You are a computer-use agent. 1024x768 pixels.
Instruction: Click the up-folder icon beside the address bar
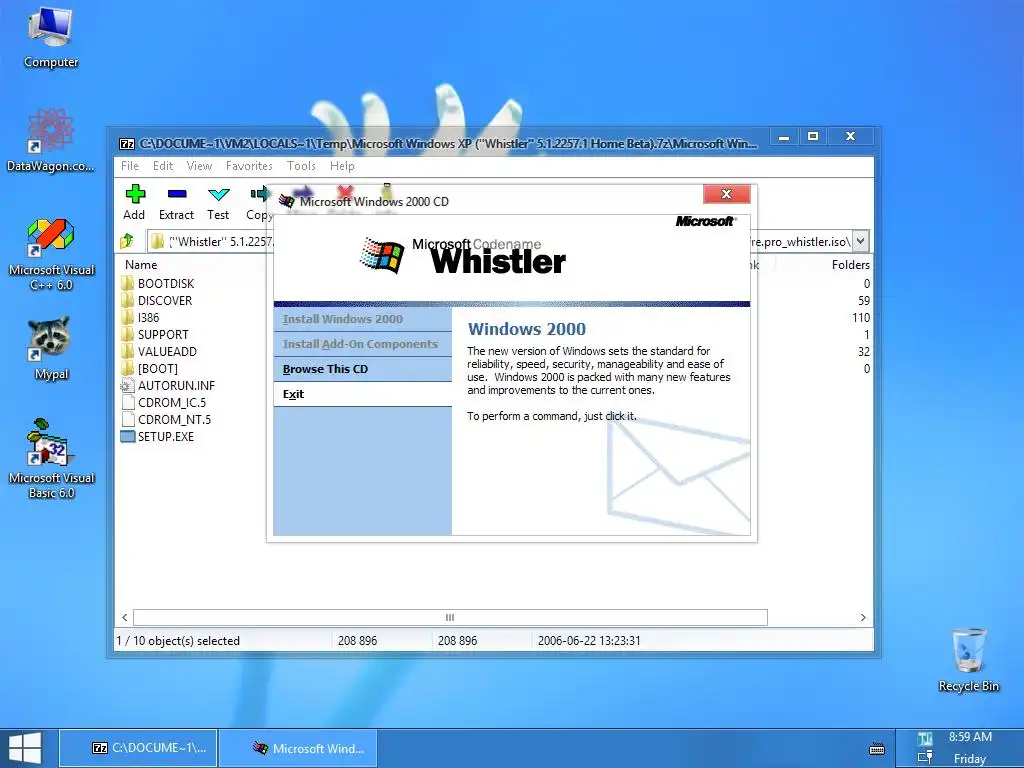(127, 241)
